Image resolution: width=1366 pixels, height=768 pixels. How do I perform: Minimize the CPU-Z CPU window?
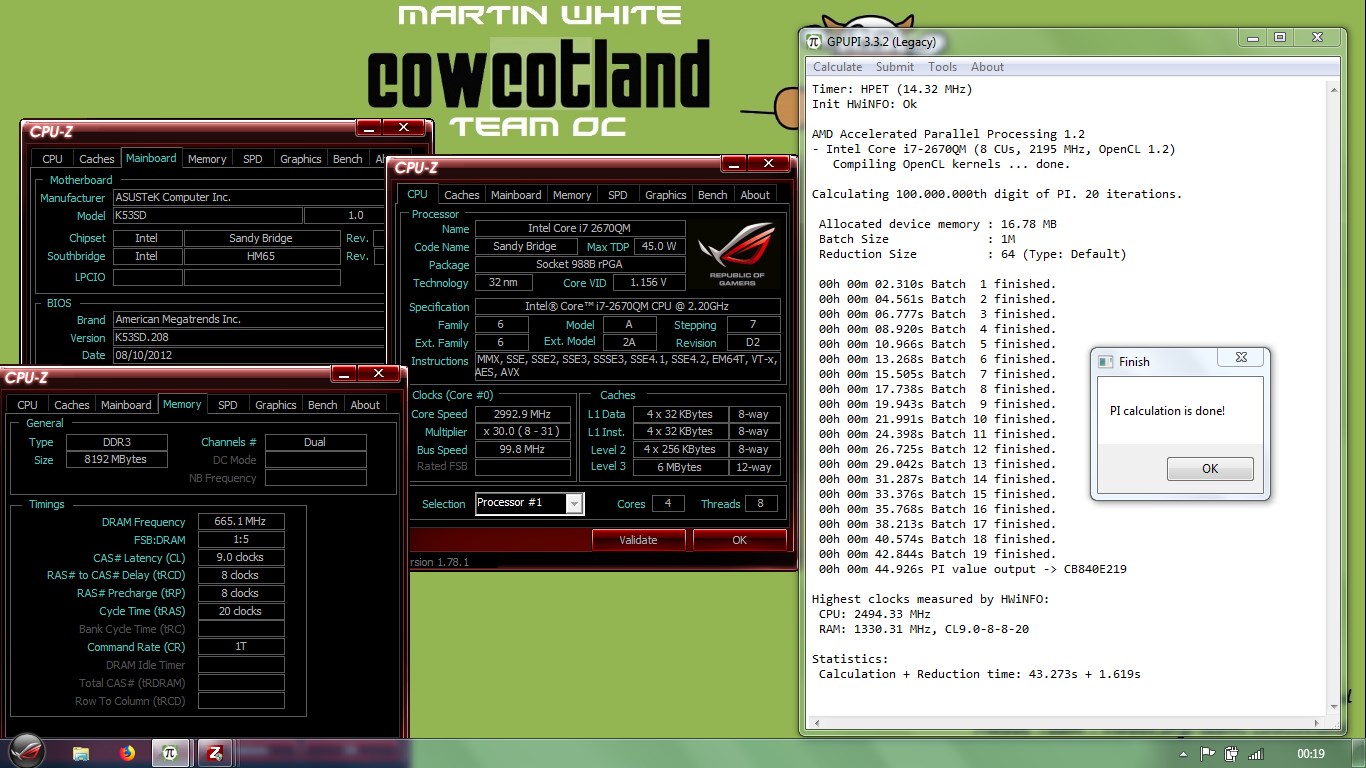(735, 163)
